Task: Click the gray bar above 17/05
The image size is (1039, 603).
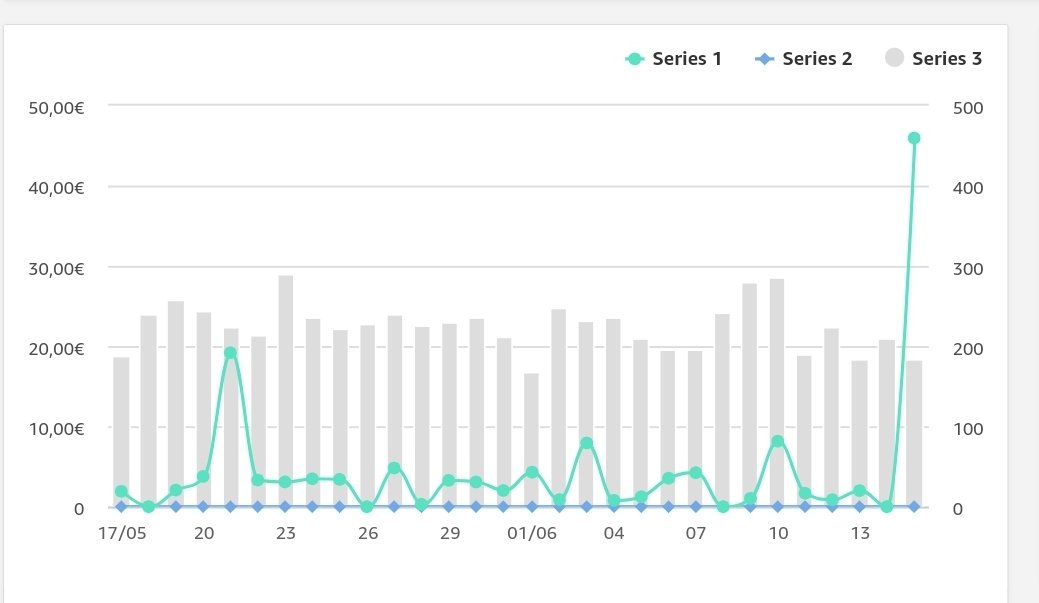Action: (x=121, y=432)
